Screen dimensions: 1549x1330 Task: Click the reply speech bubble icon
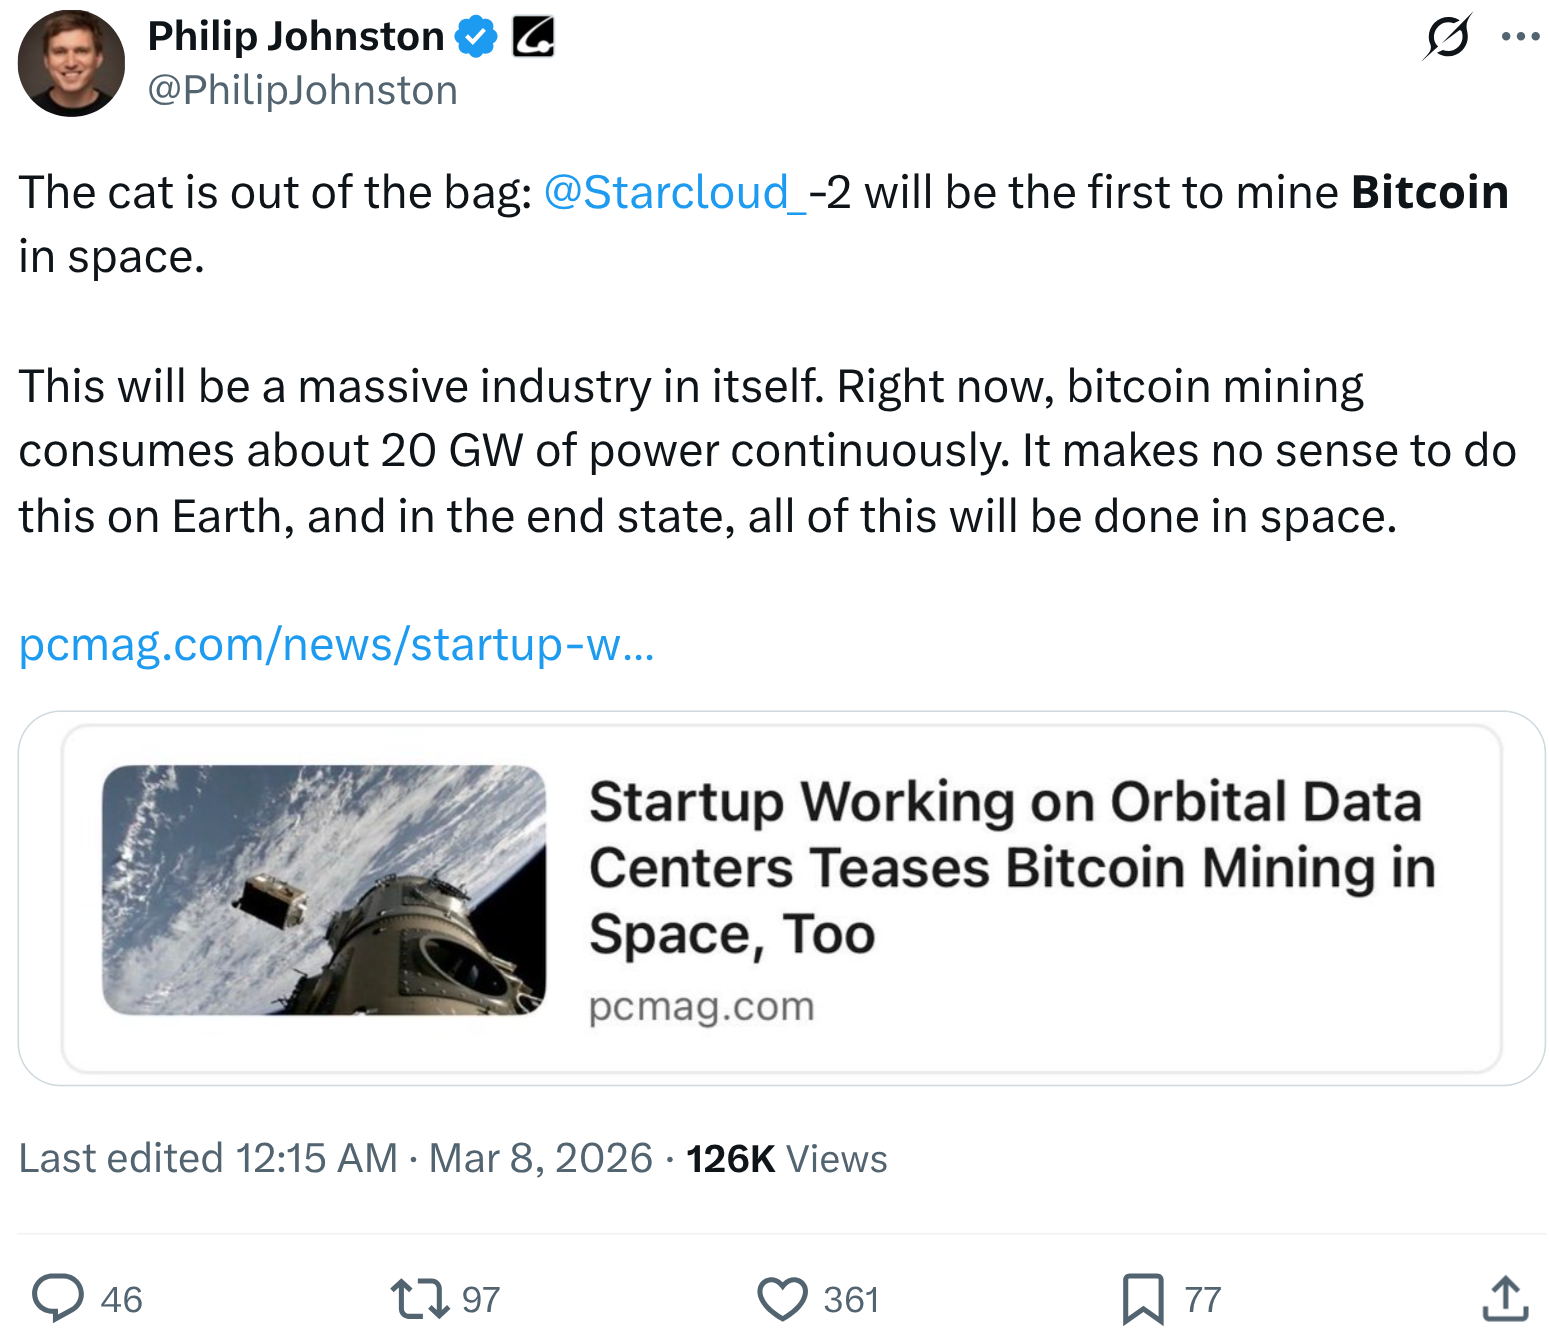(x=58, y=1298)
